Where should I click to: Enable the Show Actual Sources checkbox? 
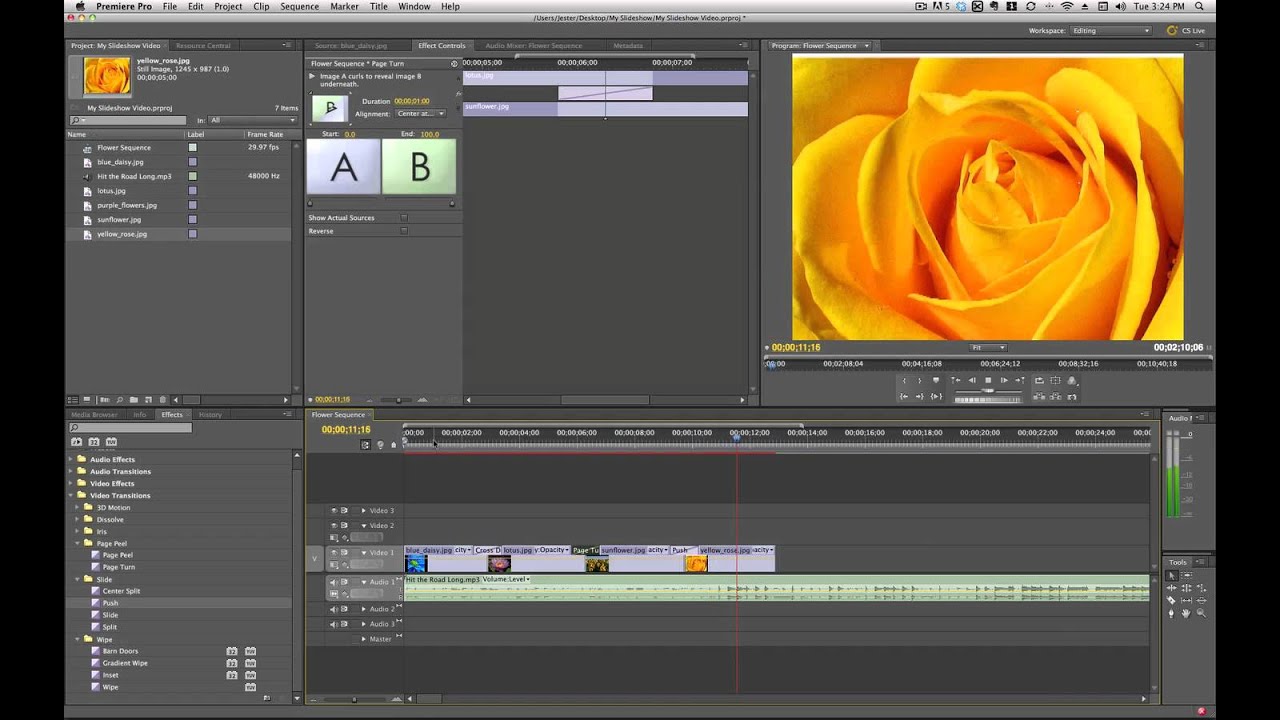click(404, 217)
